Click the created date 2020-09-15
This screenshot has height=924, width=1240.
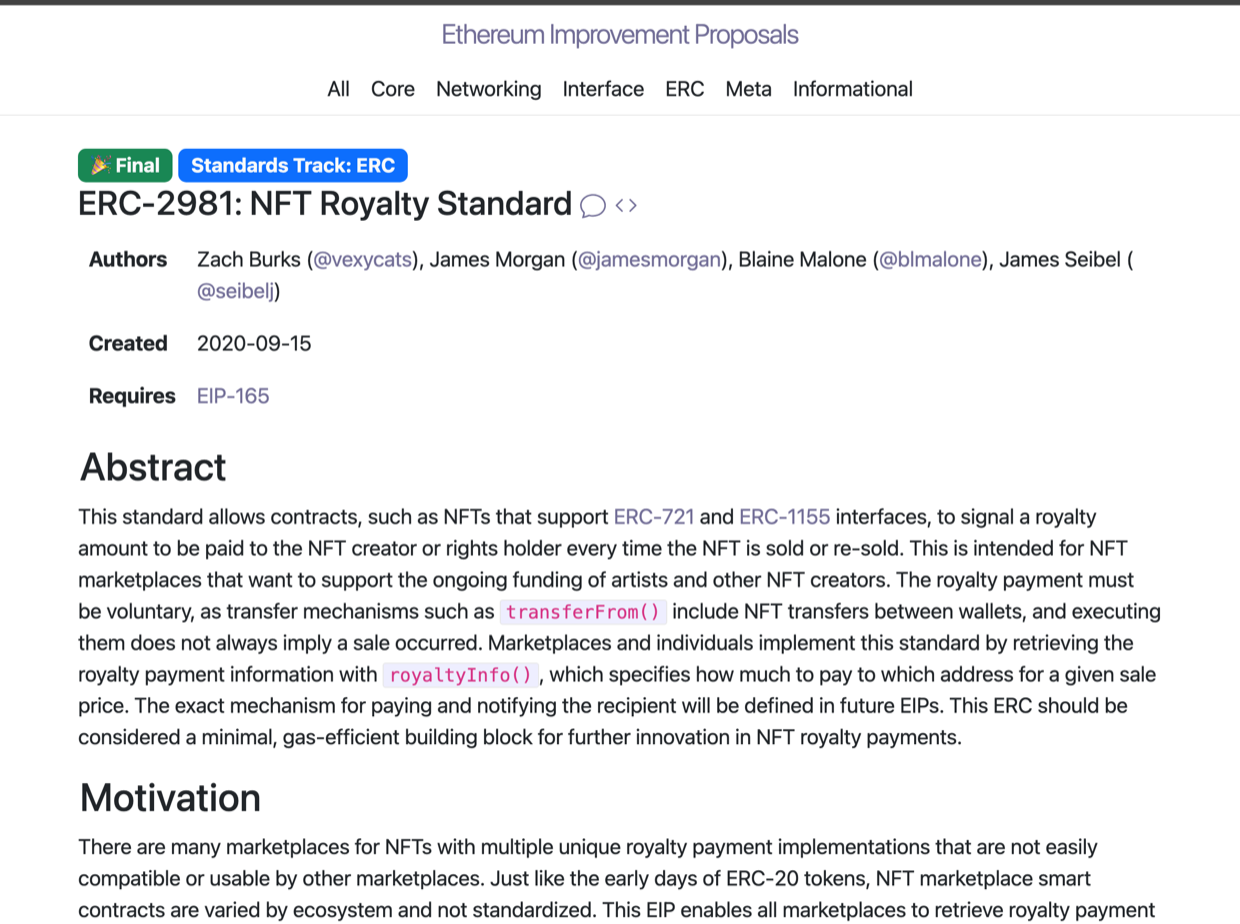pos(254,344)
